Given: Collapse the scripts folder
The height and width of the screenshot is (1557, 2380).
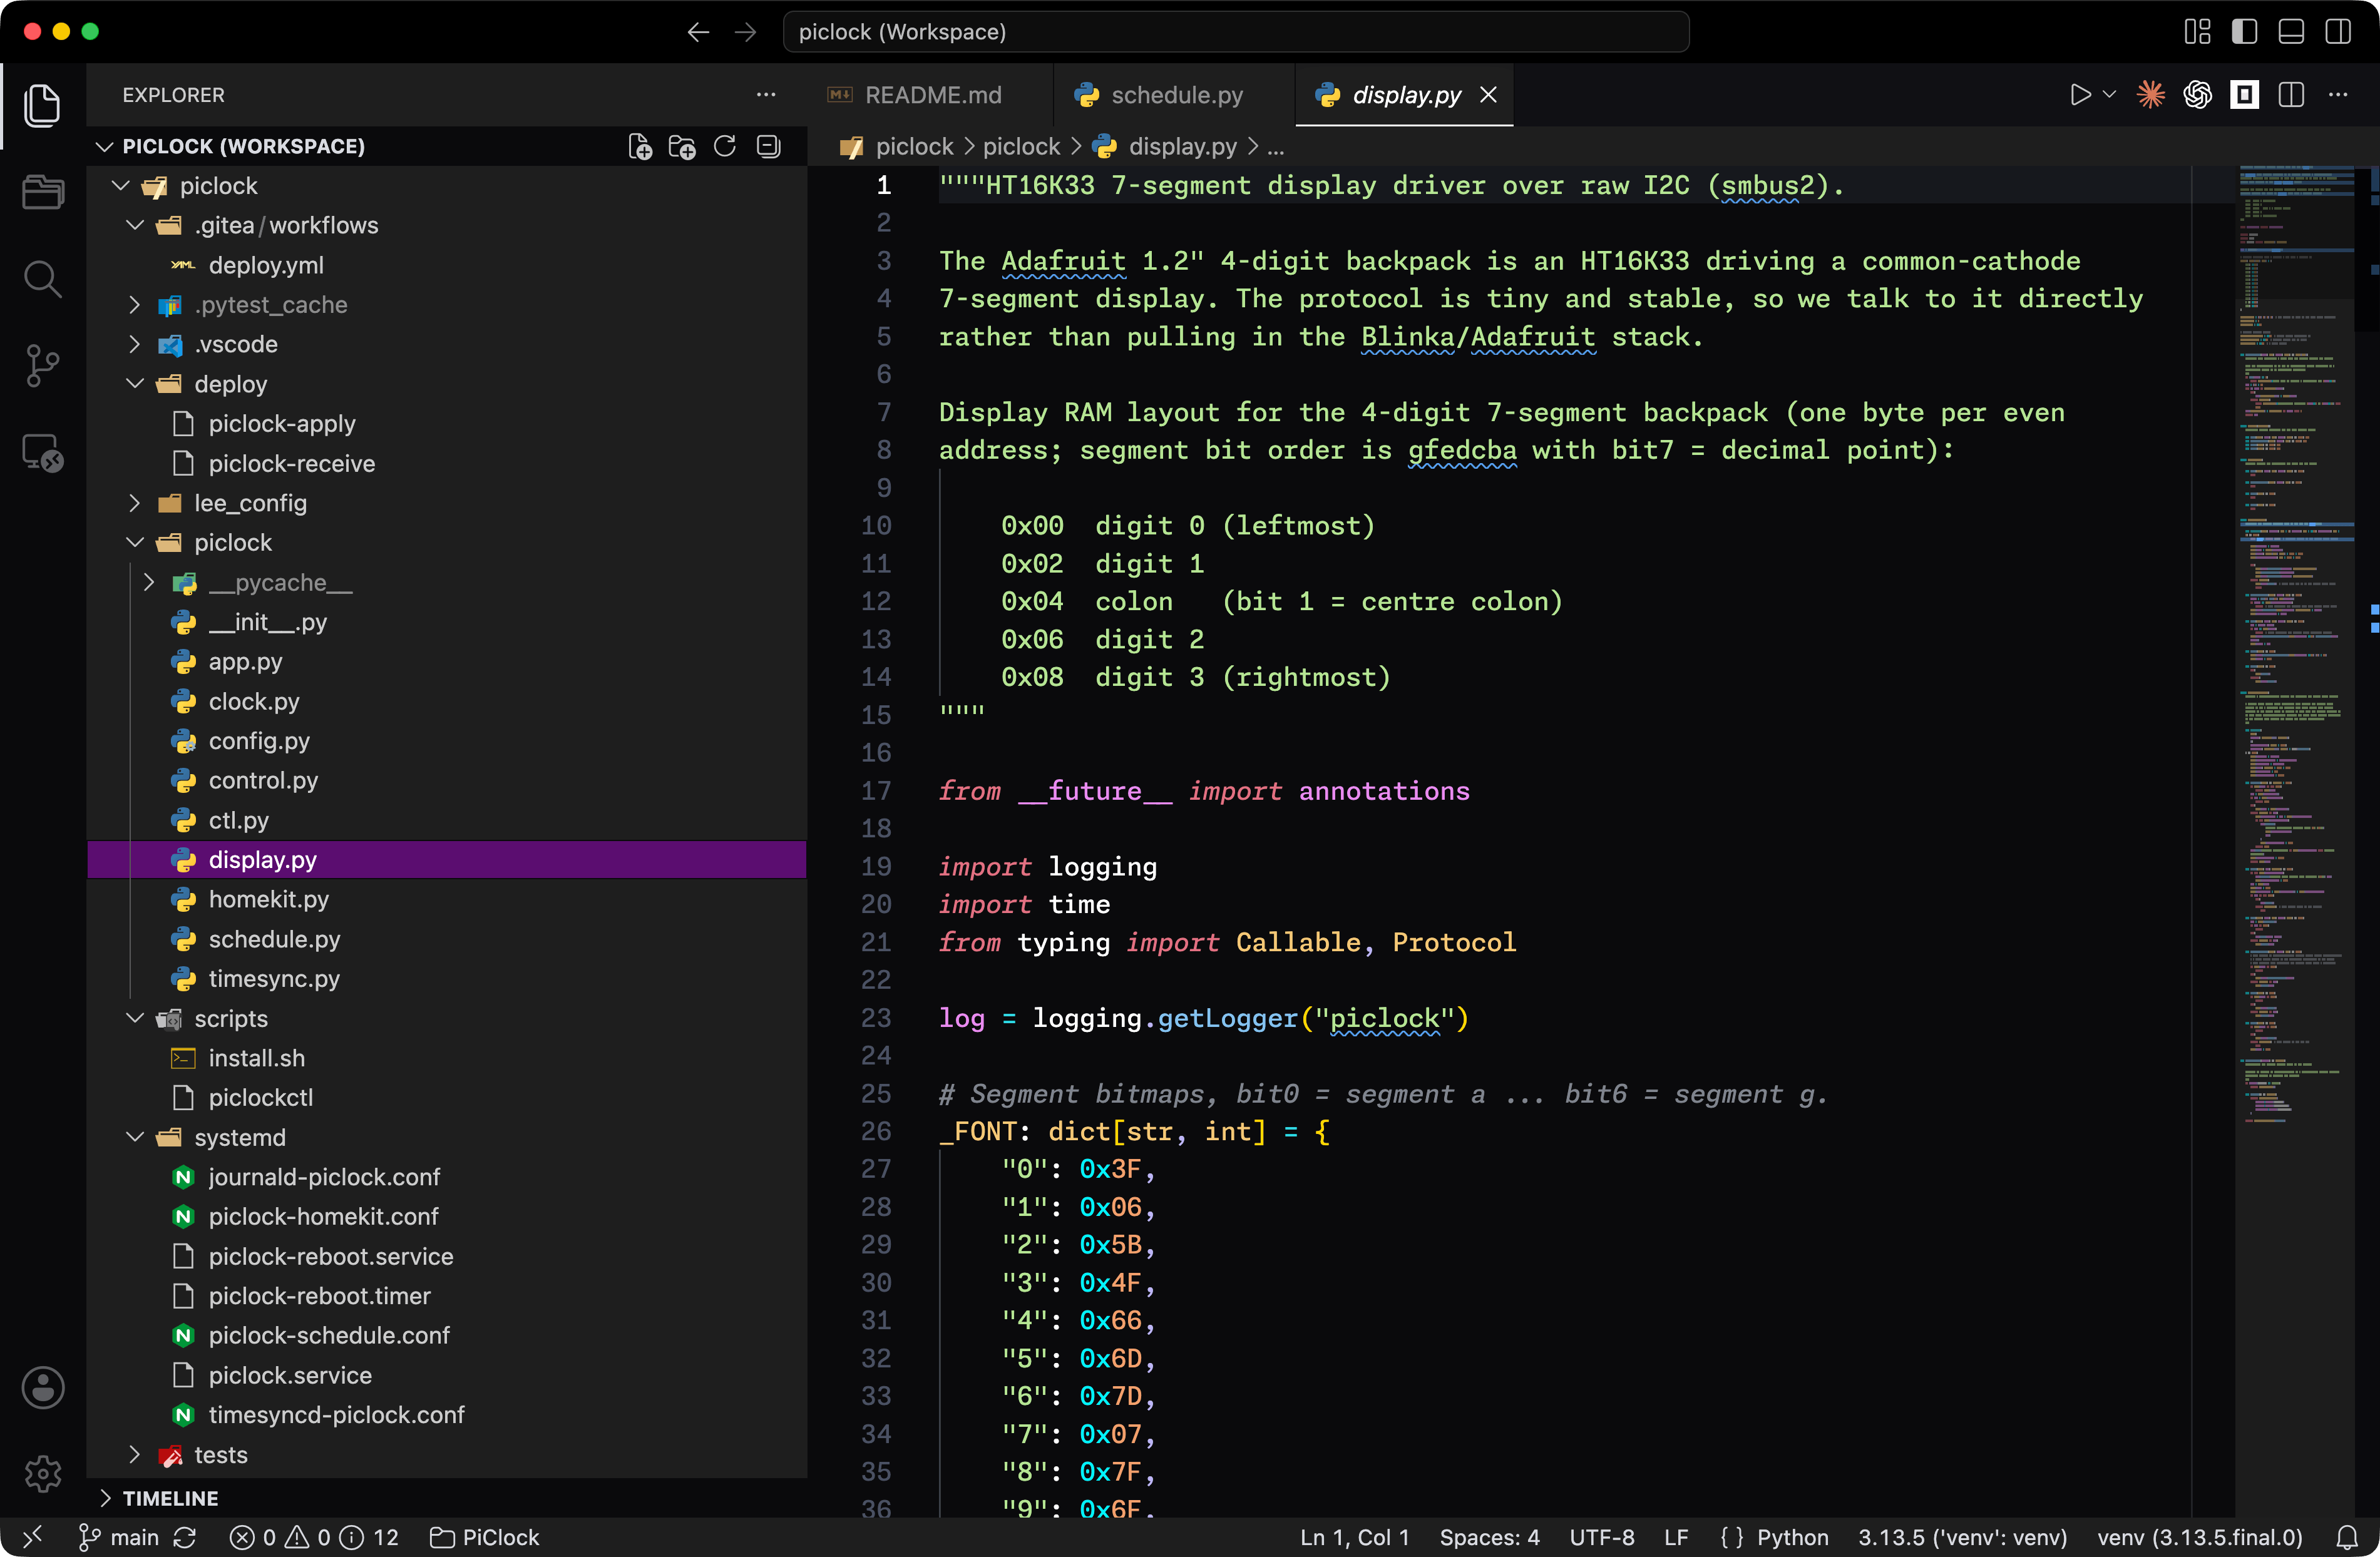Looking at the screenshot, I should tap(135, 1018).
